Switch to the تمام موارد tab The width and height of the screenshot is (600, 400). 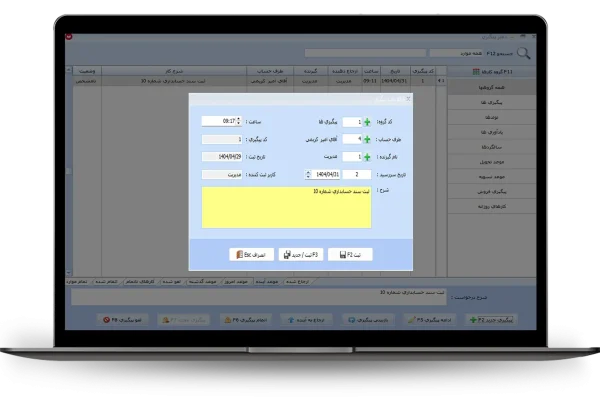tap(77, 282)
